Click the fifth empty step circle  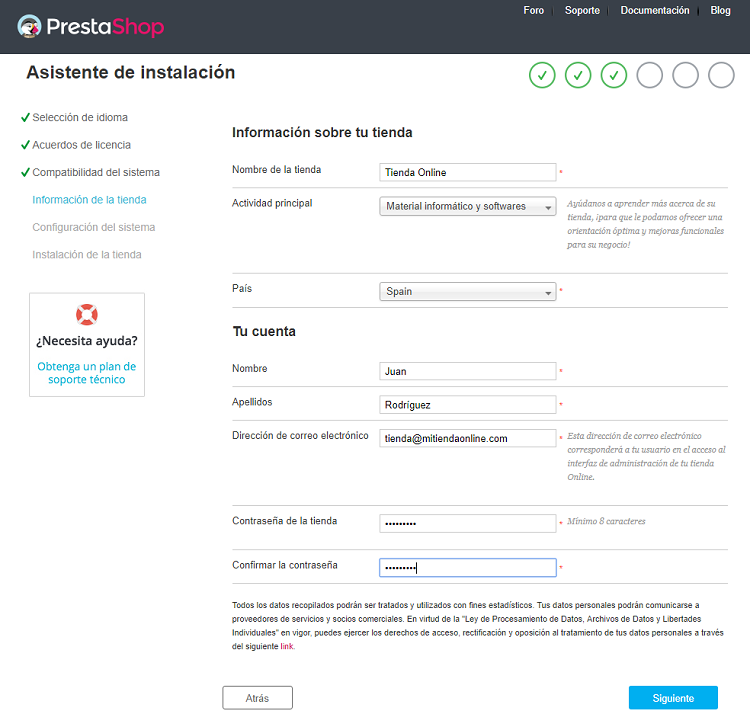coord(685,75)
